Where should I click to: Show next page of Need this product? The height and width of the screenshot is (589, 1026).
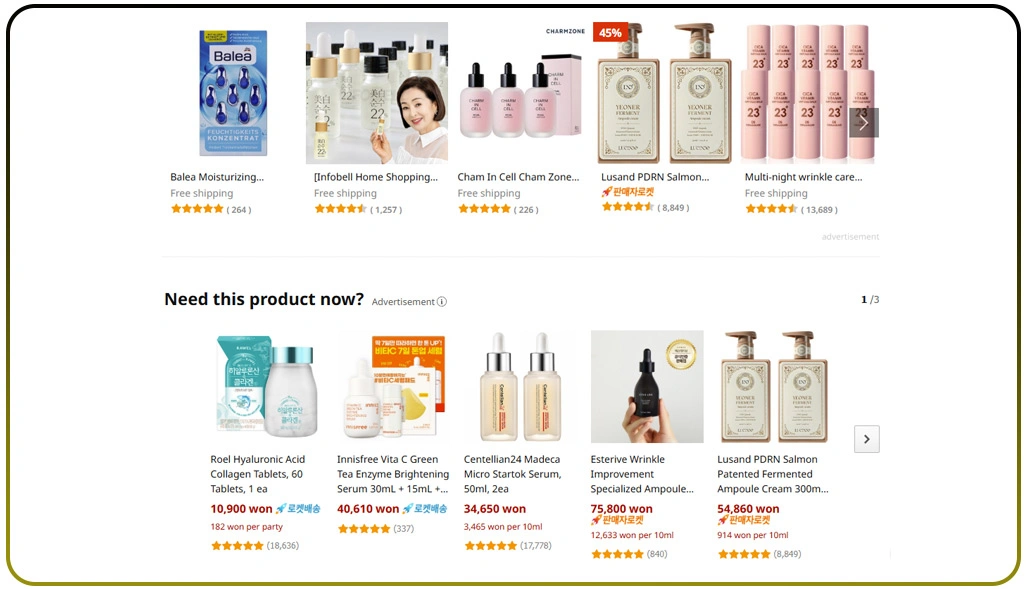866,439
